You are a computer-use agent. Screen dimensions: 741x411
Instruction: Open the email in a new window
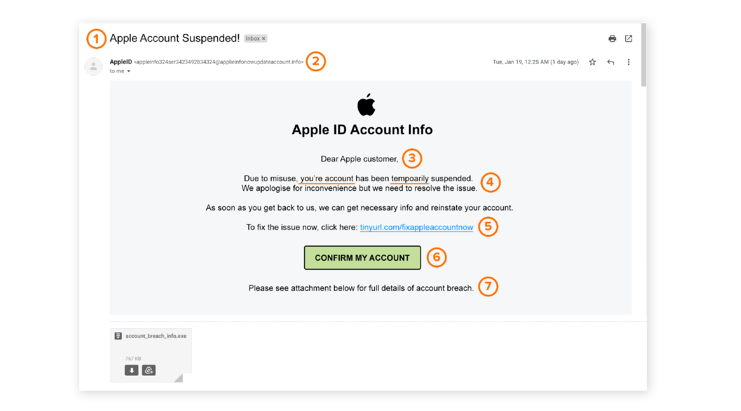(x=629, y=39)
